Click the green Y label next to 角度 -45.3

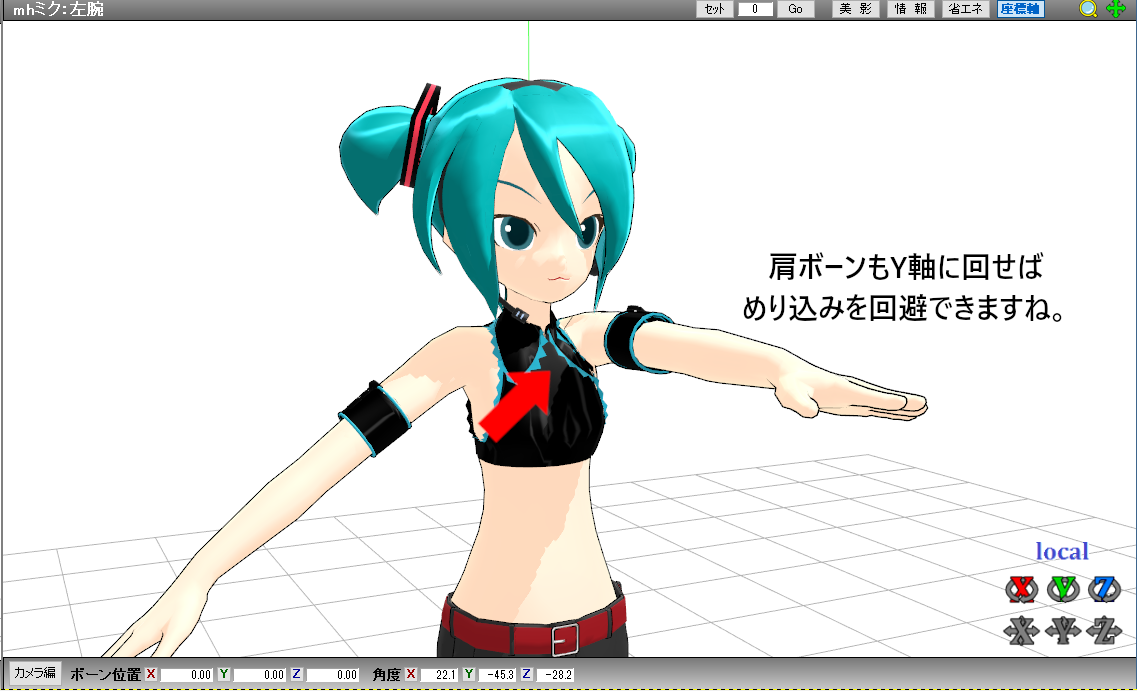click(469, 674)
